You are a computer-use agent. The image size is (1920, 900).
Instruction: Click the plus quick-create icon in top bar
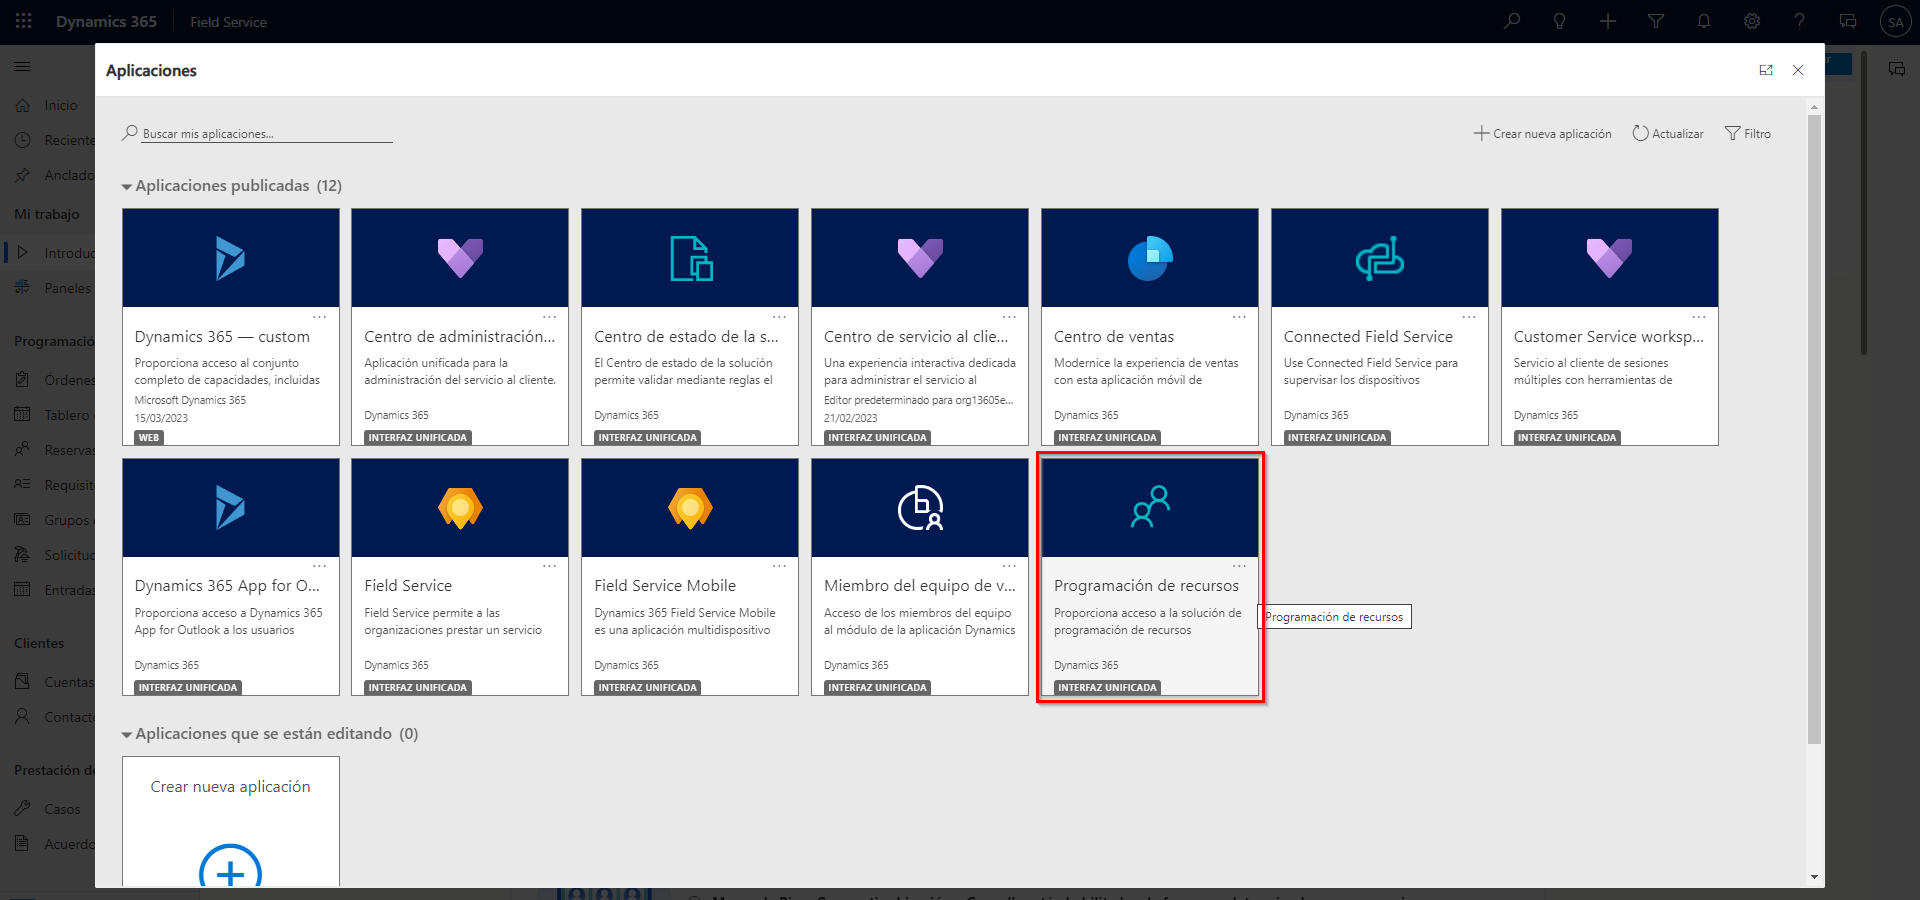click(1608, 21)
